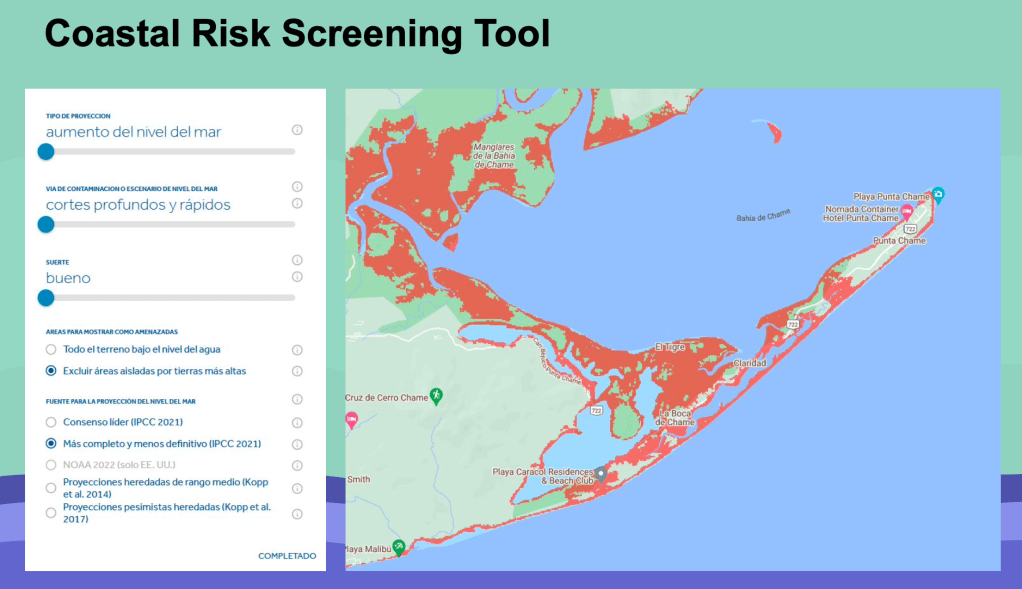Click Nomada Container Hotel pink pin

pos(907,212)
